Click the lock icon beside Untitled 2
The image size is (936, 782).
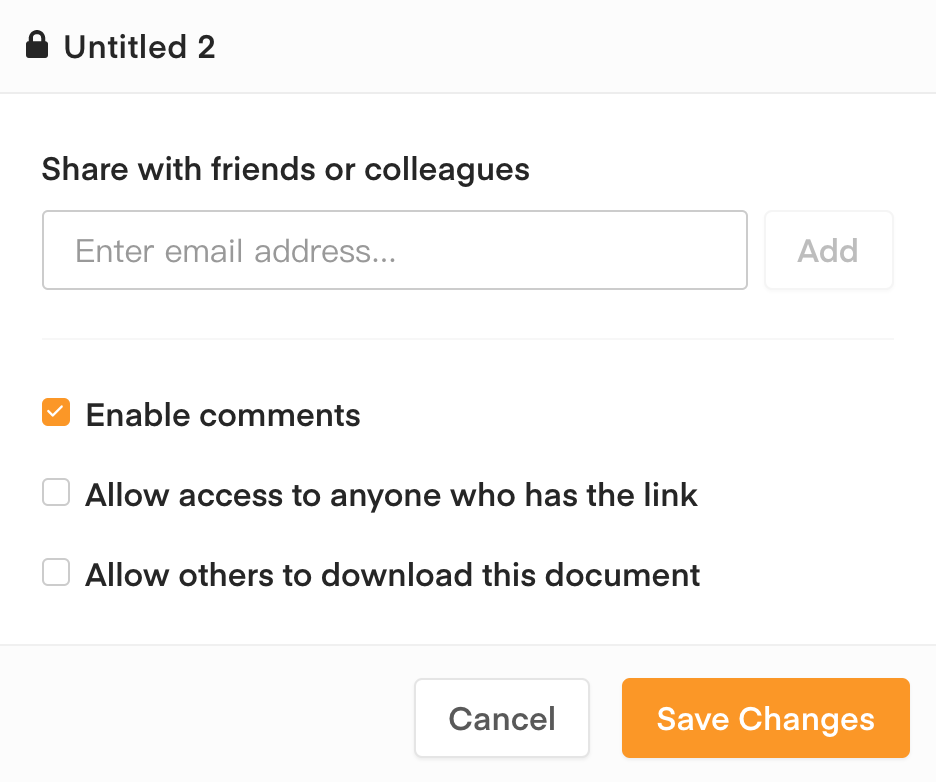pos(37,46)
